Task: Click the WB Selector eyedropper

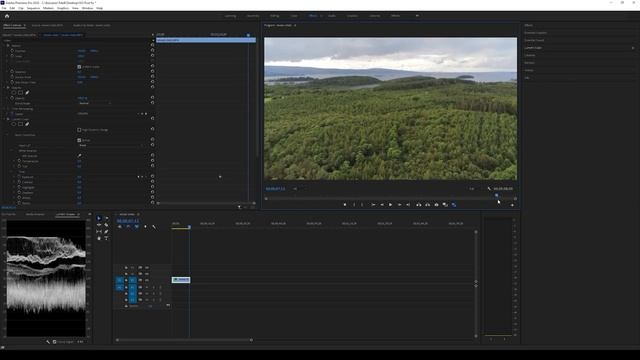Action: [79, 156]
